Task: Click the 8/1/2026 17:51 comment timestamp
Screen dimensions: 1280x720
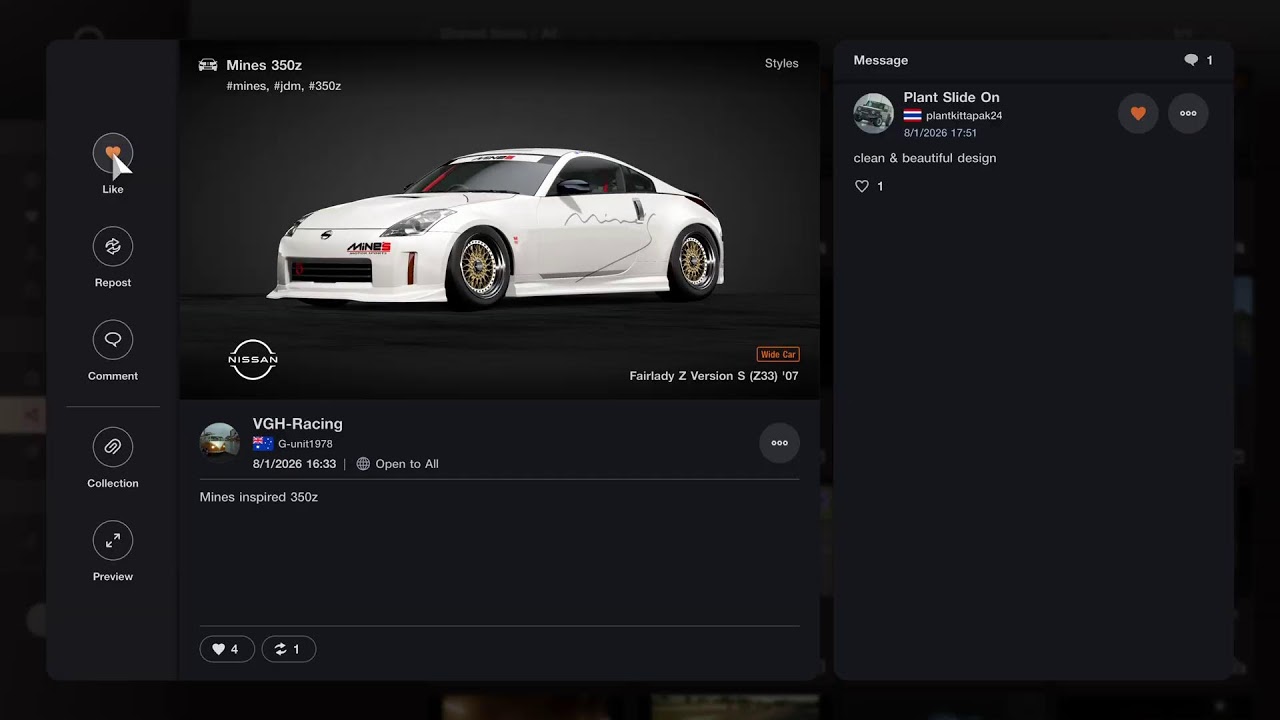Action: [940, 133]
